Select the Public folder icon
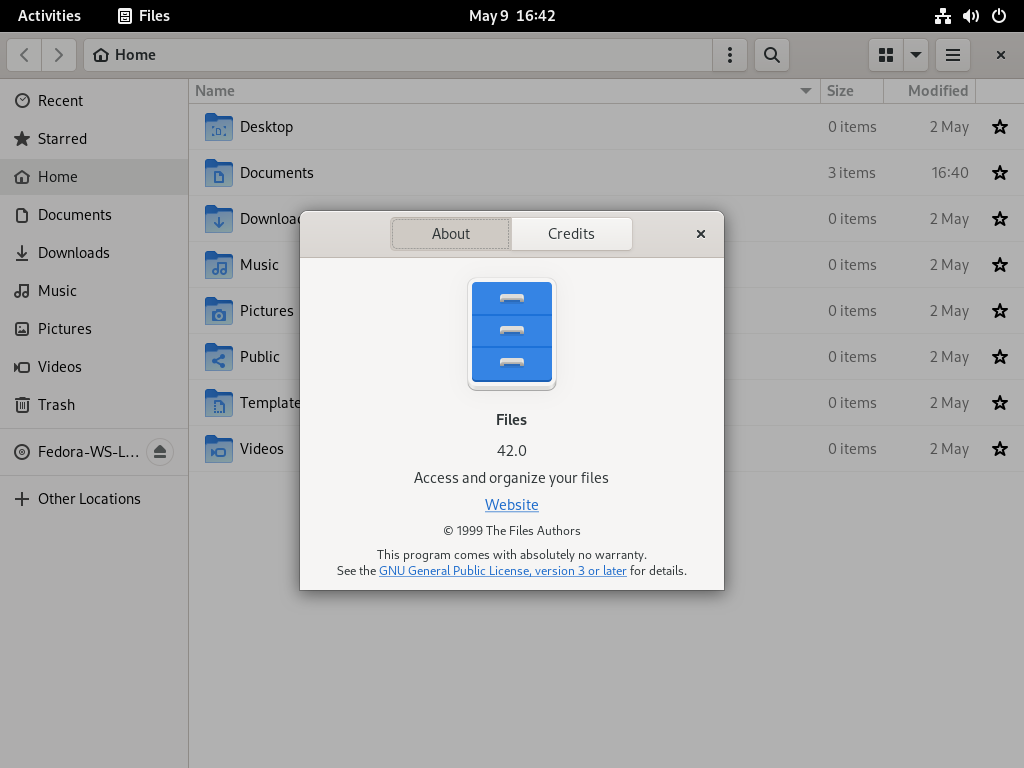Screen dimensions: 1024x768 pos(219,357)
